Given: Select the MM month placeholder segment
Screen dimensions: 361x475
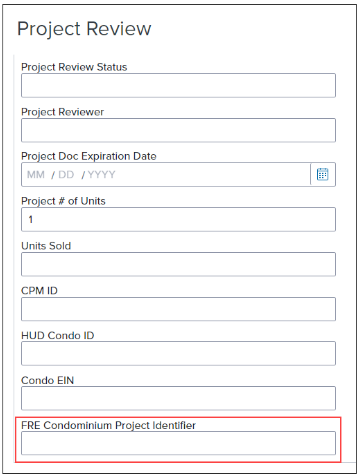Looking at the screenshot, I should click(36, 175).
